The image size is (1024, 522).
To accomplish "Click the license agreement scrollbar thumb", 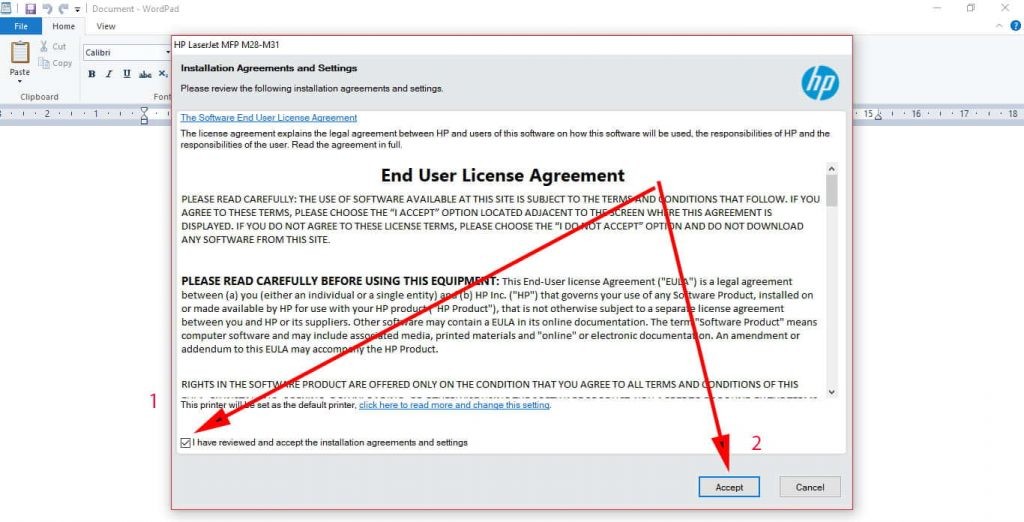I will pos(831,191).
